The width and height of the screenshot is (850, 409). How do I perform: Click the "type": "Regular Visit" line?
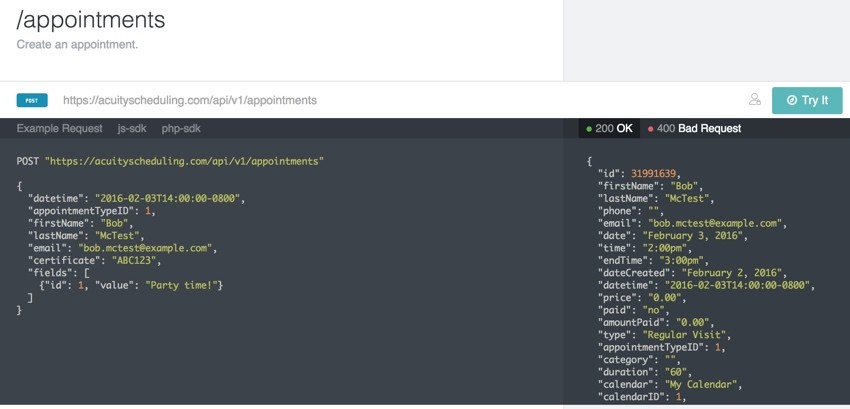665,335
